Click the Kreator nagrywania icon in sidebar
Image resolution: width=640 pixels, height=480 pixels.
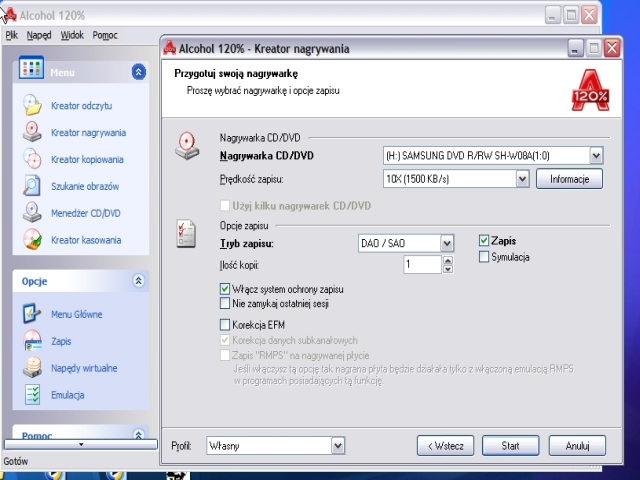32,132
